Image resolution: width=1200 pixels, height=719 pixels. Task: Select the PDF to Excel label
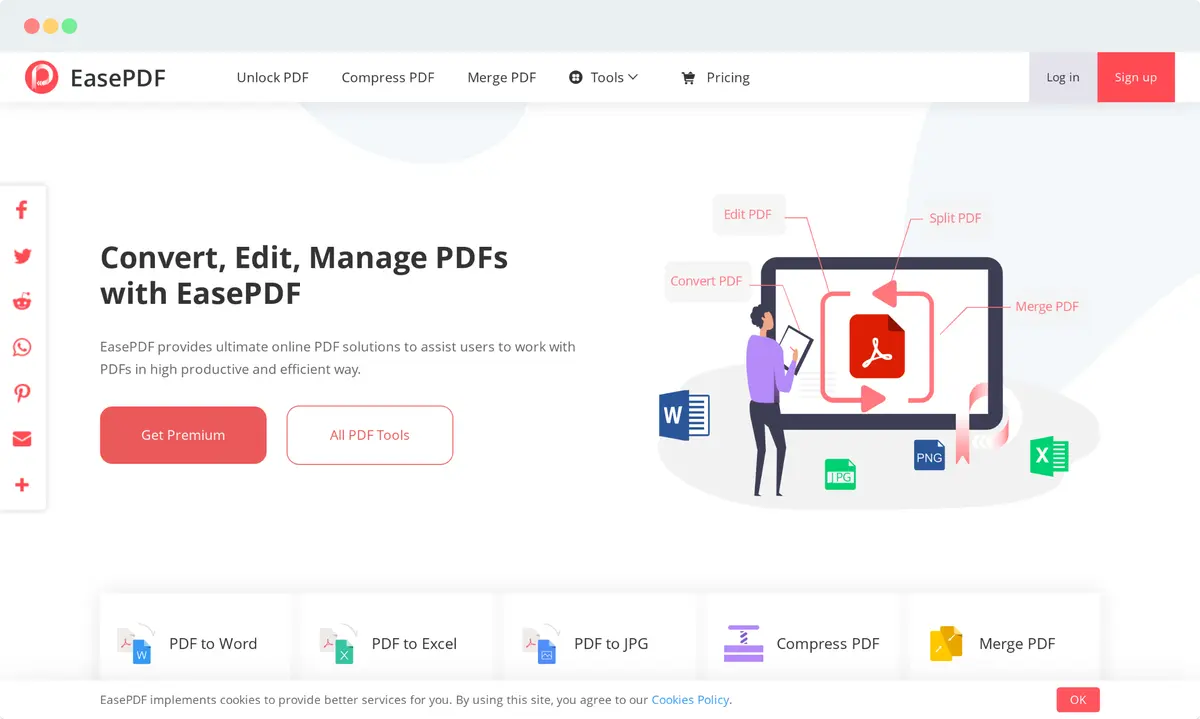coord(414,644)
